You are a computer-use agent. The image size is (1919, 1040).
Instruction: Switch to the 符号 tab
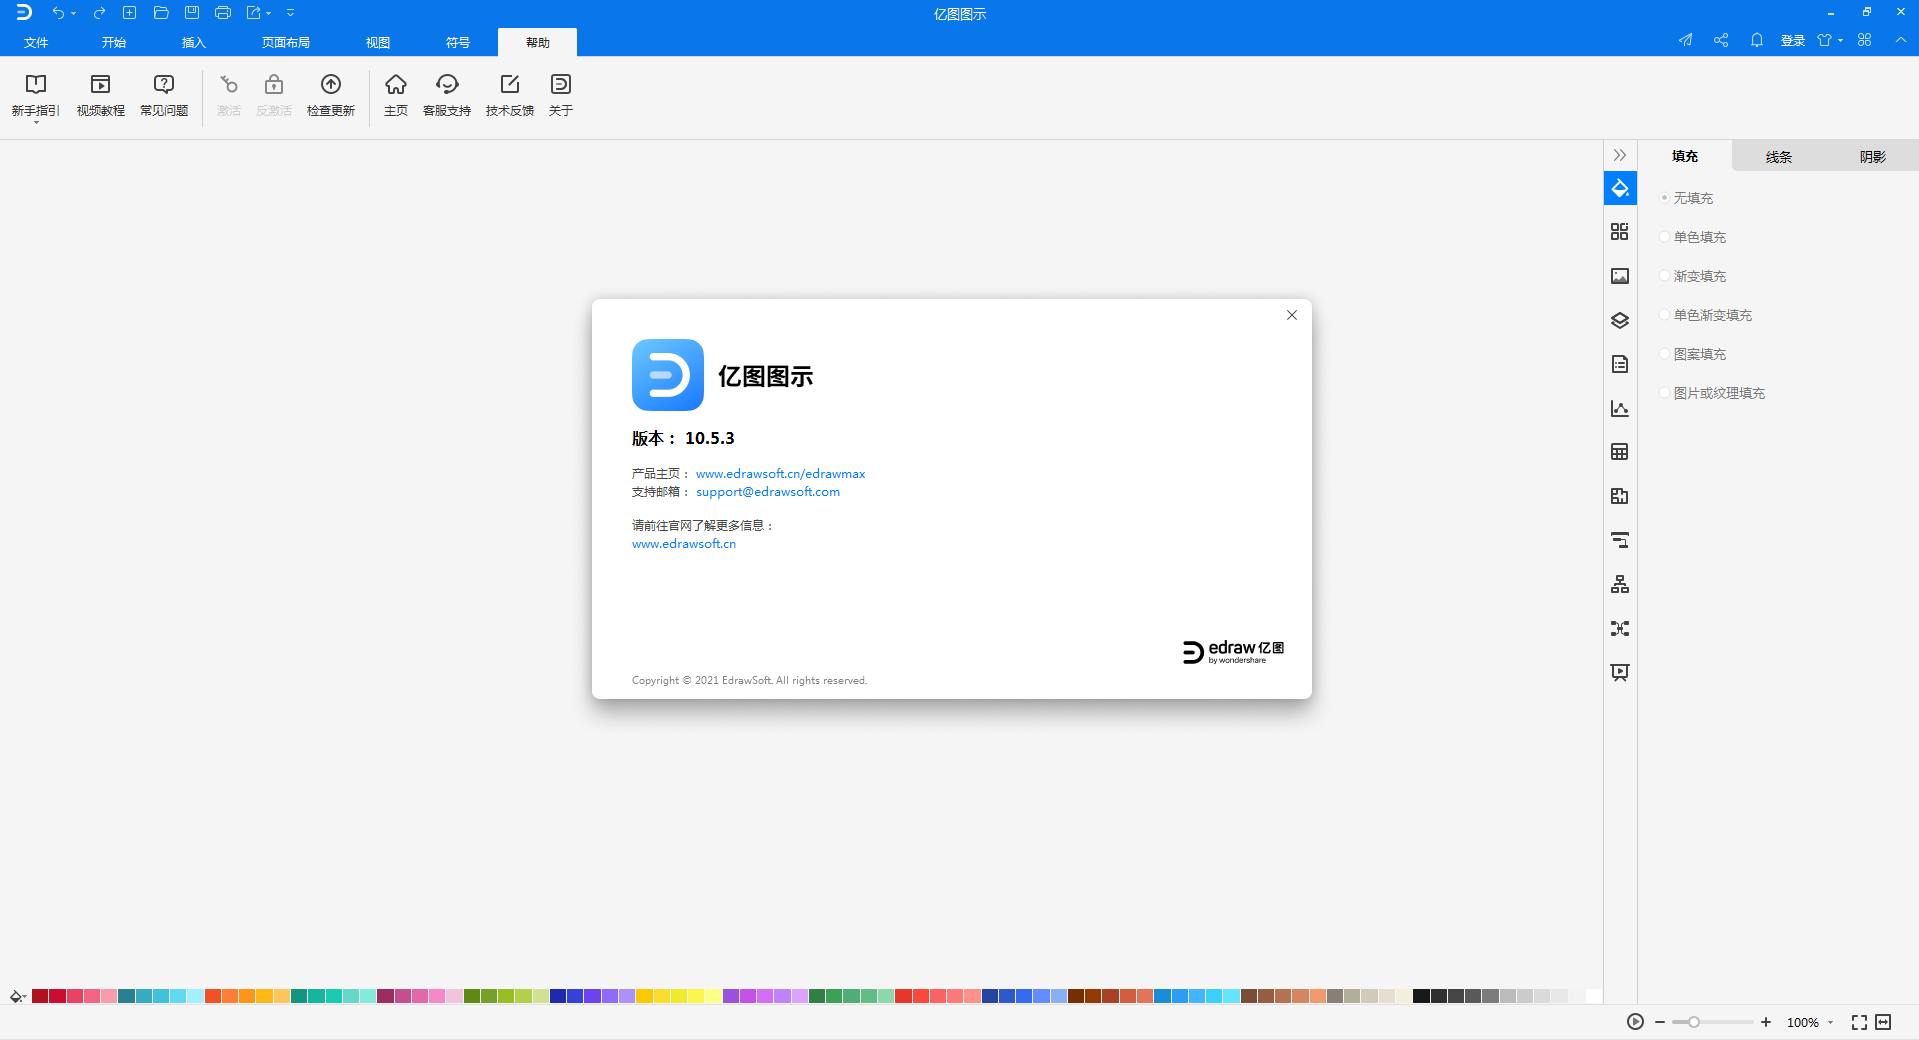[458, 42]
